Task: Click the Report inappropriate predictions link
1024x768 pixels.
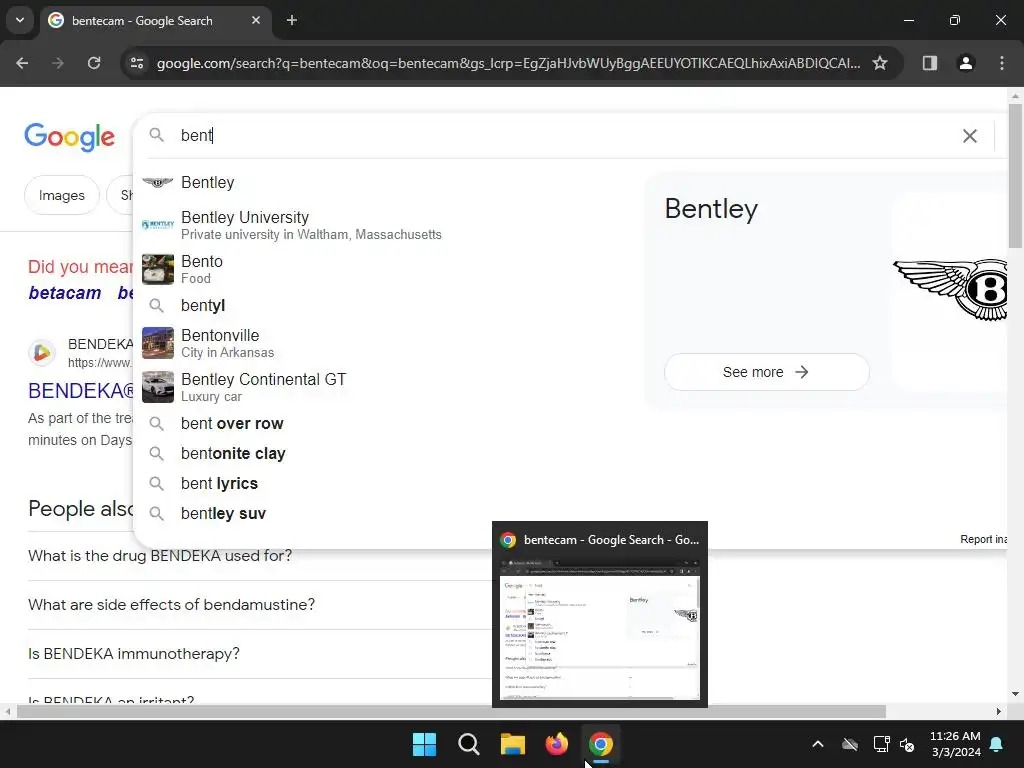Action: [983, 539]
